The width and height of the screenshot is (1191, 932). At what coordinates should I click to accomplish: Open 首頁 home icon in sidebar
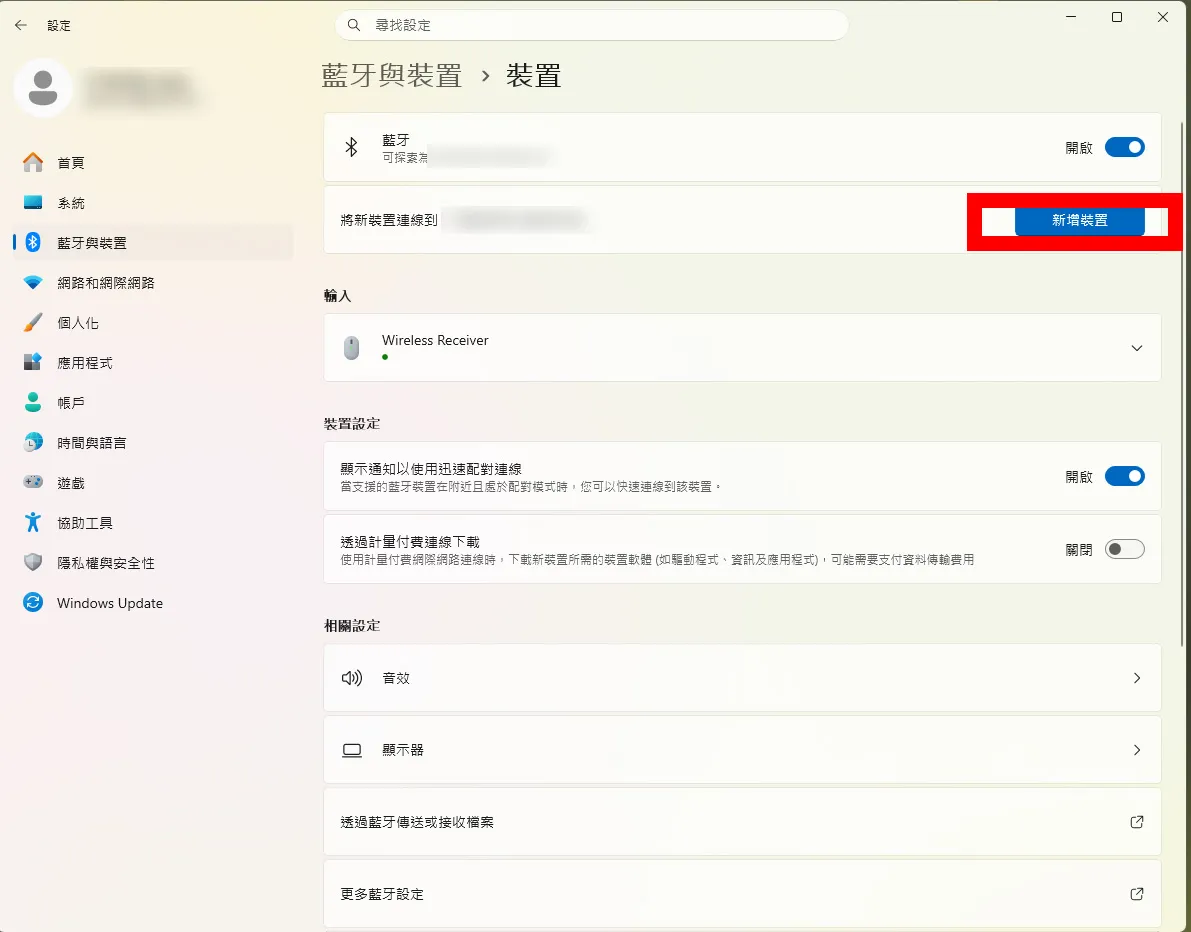[33, 163]
